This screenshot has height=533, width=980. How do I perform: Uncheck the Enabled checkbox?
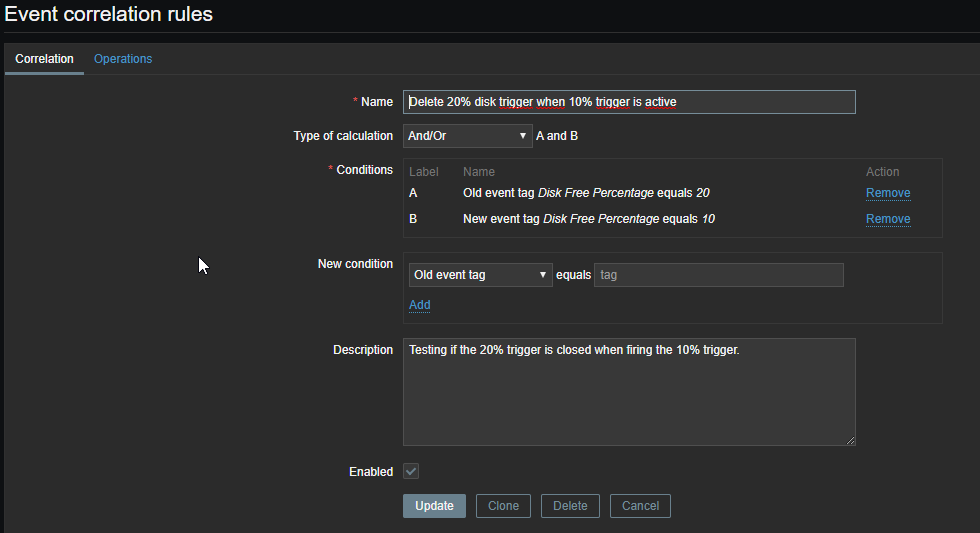[x=411, y=472]
